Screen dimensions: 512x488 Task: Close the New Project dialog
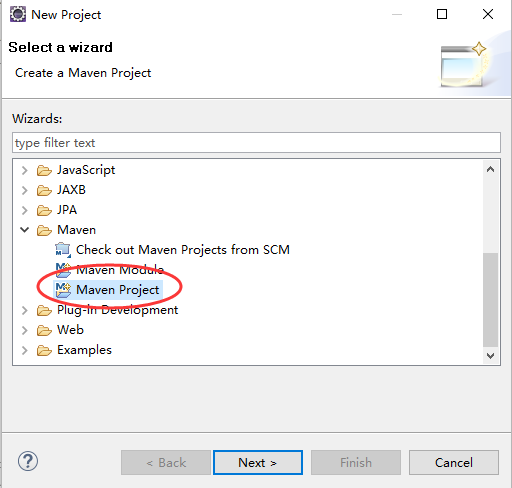[488, 14]
